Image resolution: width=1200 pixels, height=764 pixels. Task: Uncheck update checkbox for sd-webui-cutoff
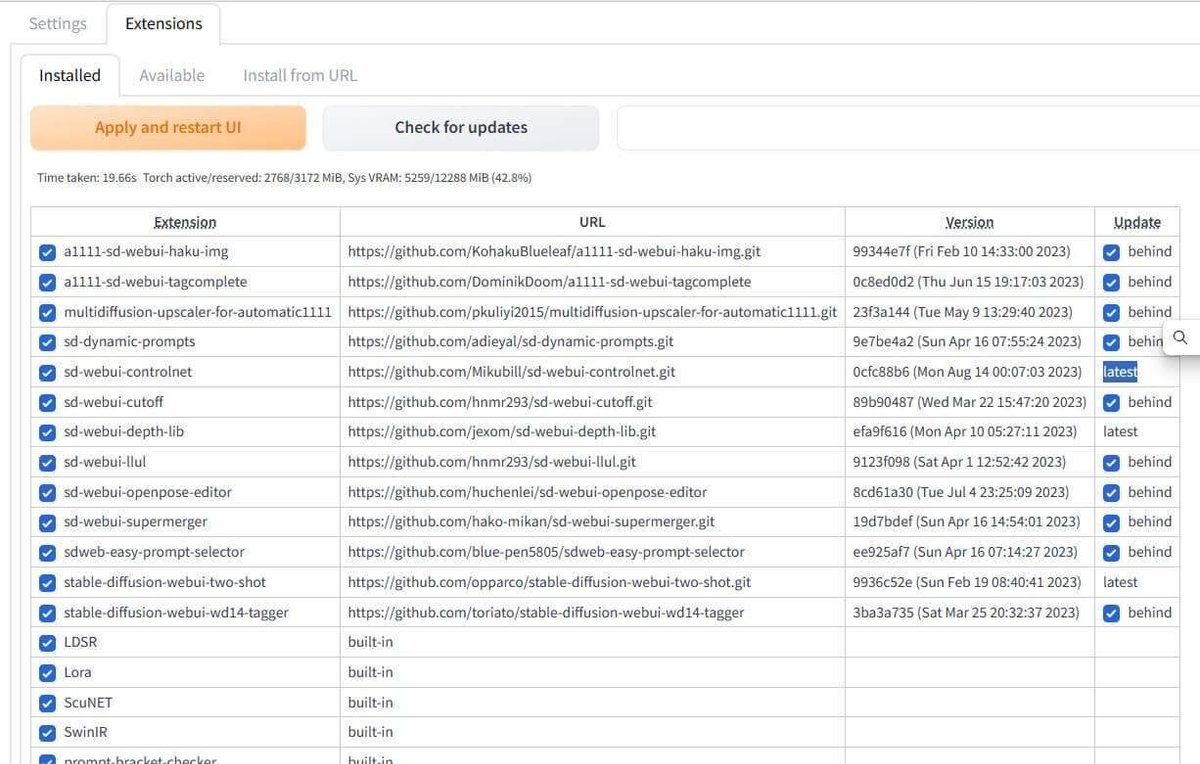pyautogui.click(x=1111, y=402)
